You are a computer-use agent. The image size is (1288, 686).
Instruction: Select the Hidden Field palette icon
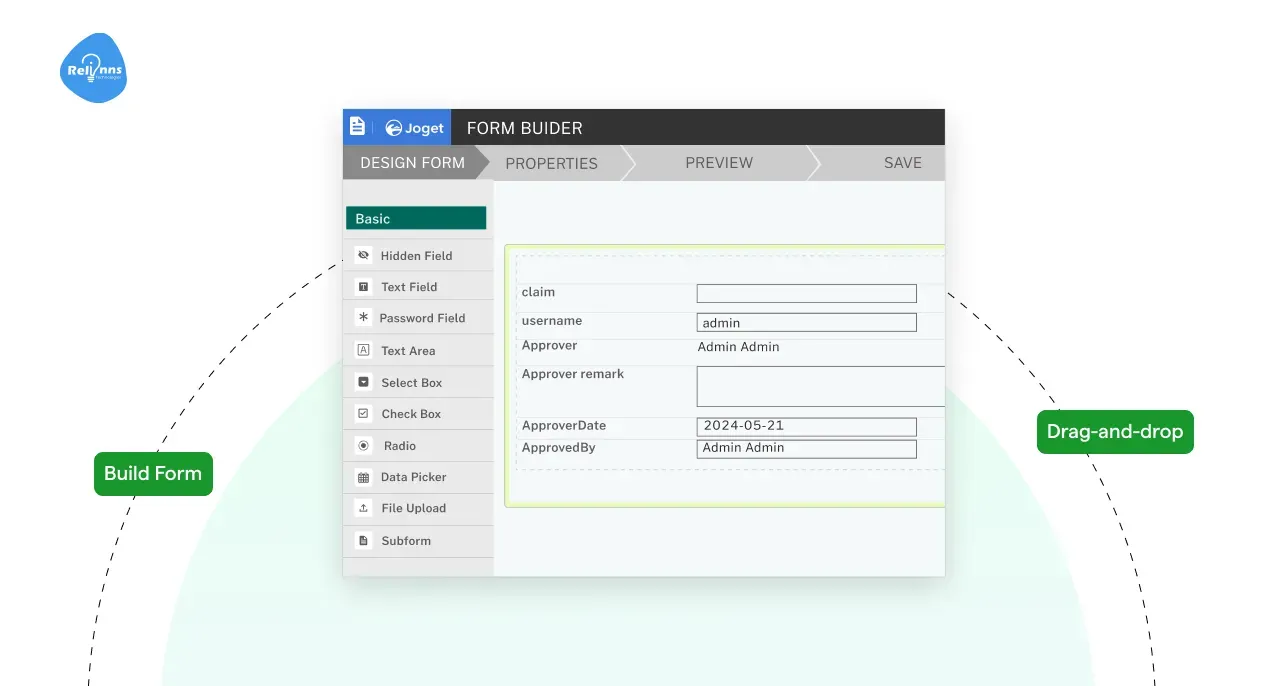[x=363, y=255]
